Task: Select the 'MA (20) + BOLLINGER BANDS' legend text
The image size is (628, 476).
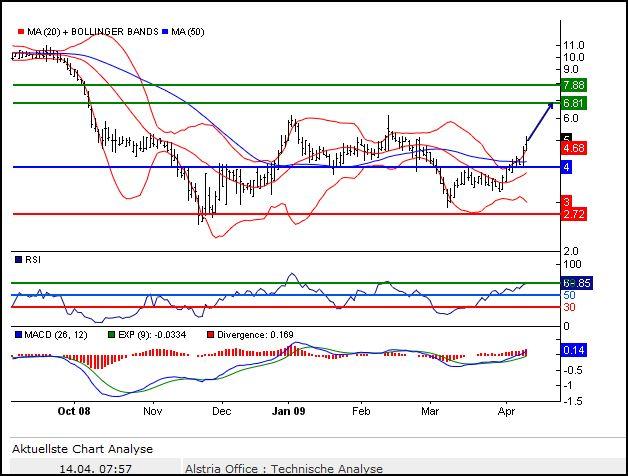Action: coord(93,32)
